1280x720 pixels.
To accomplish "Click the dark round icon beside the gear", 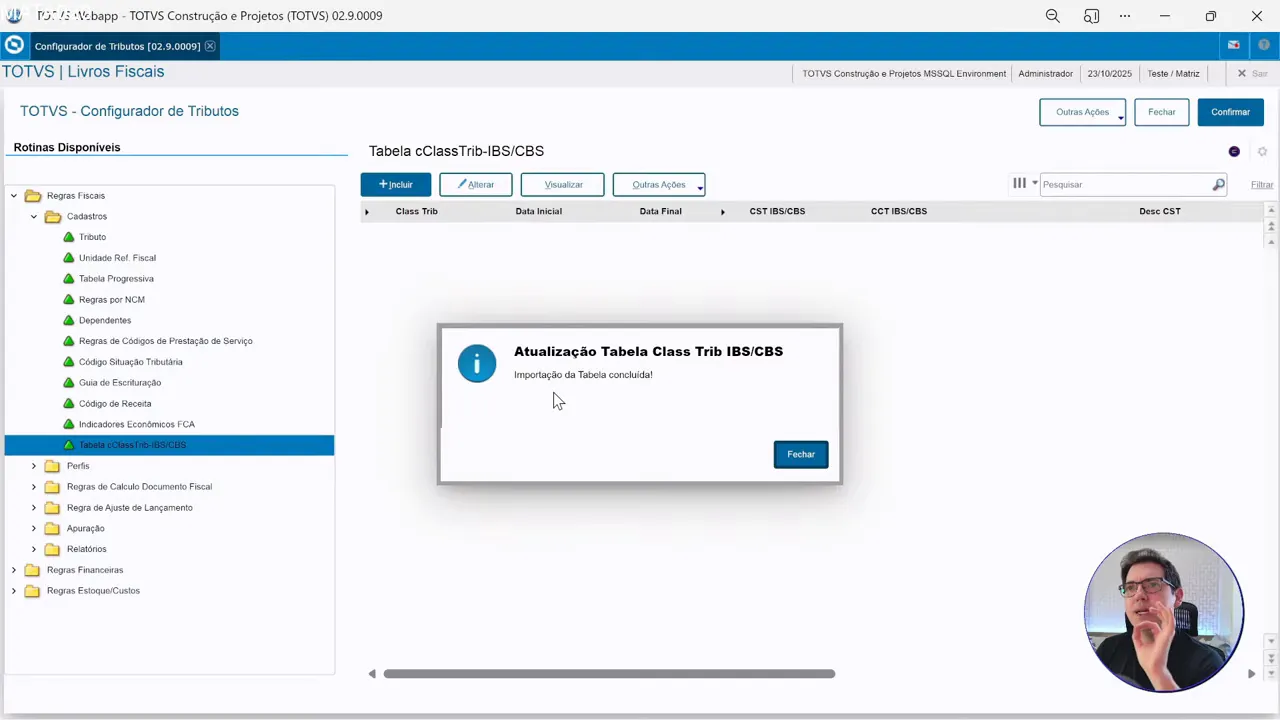I will [x=1234, y=152].
